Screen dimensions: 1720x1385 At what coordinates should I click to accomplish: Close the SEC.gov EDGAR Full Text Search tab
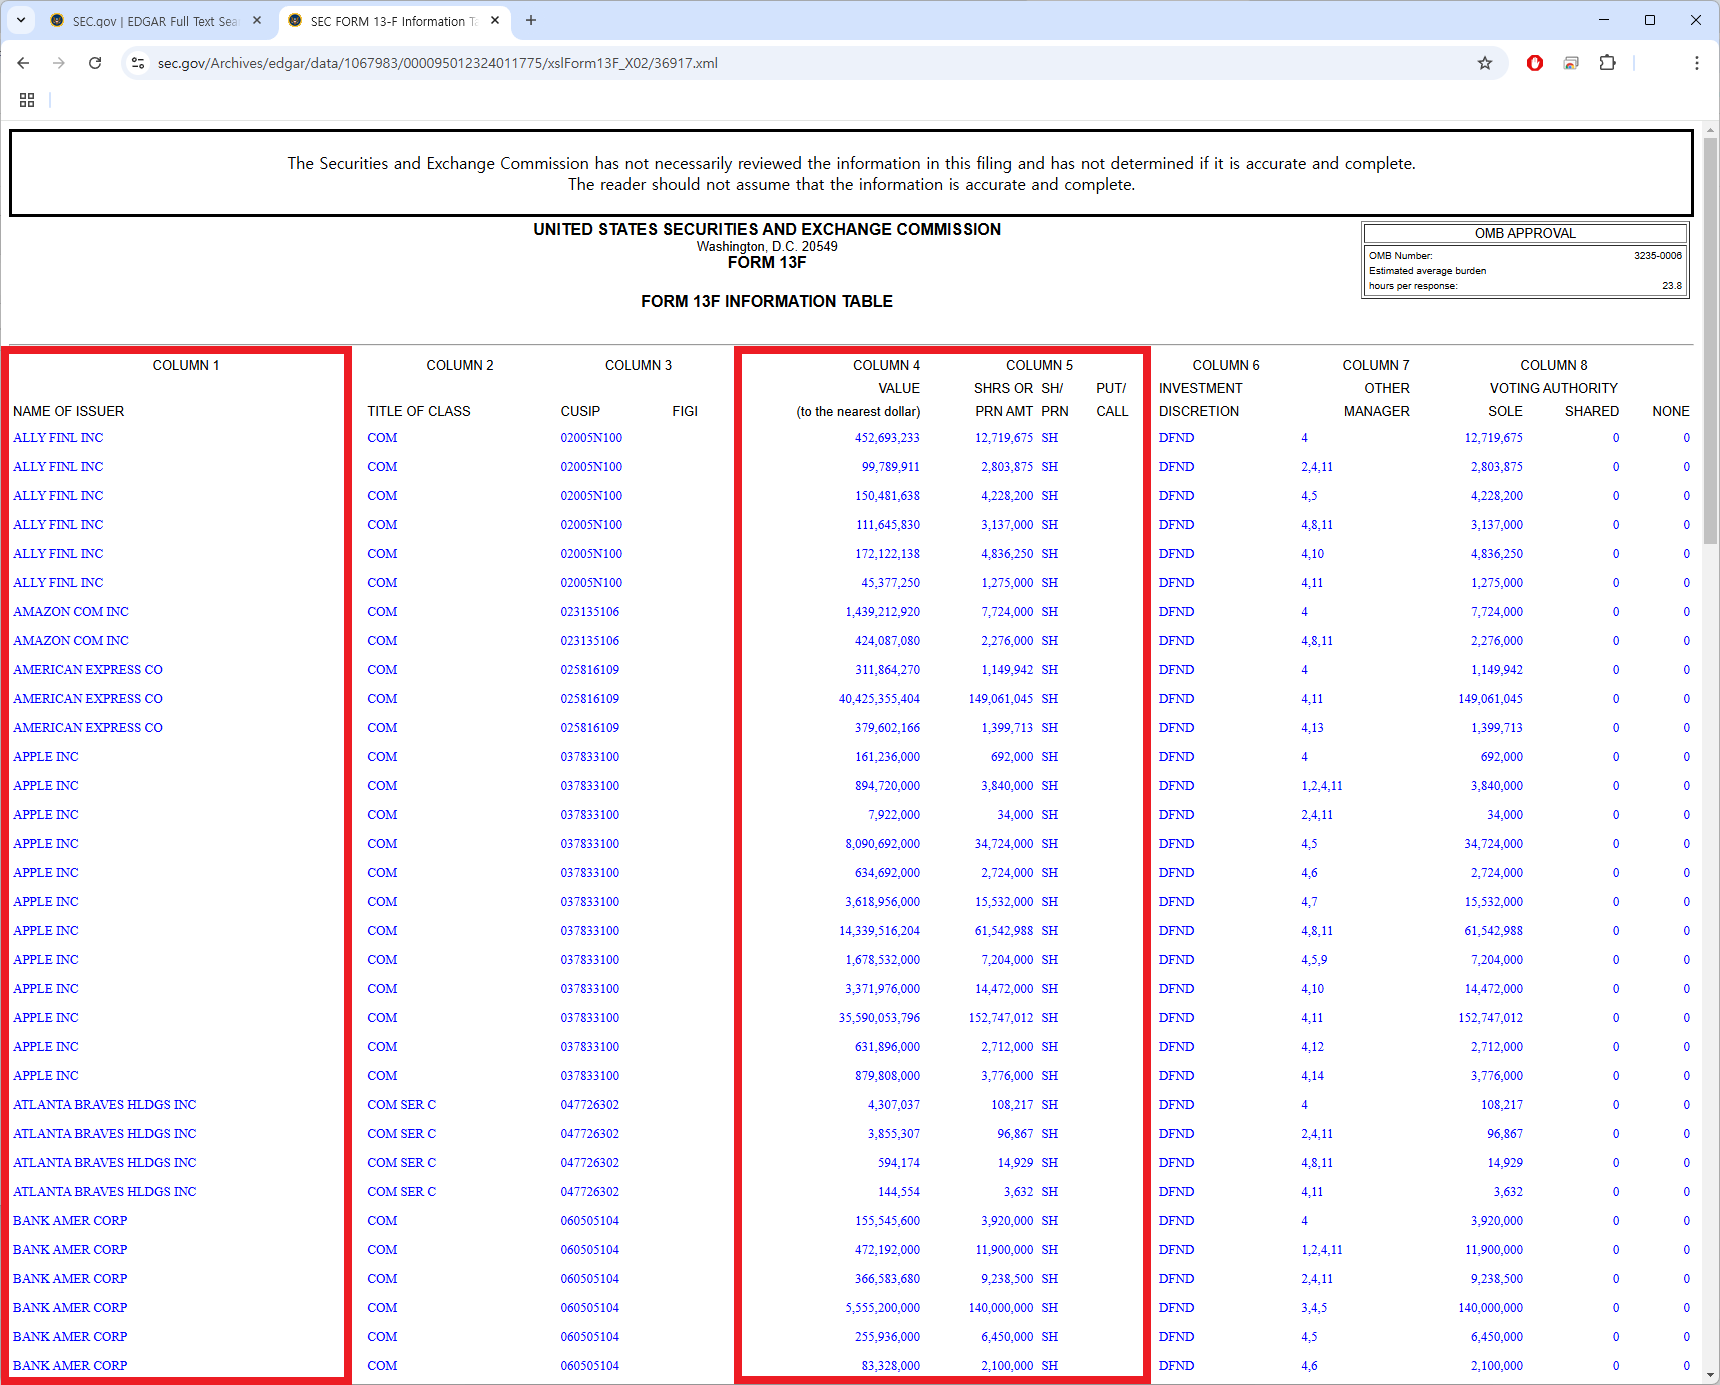click(257, 20)
